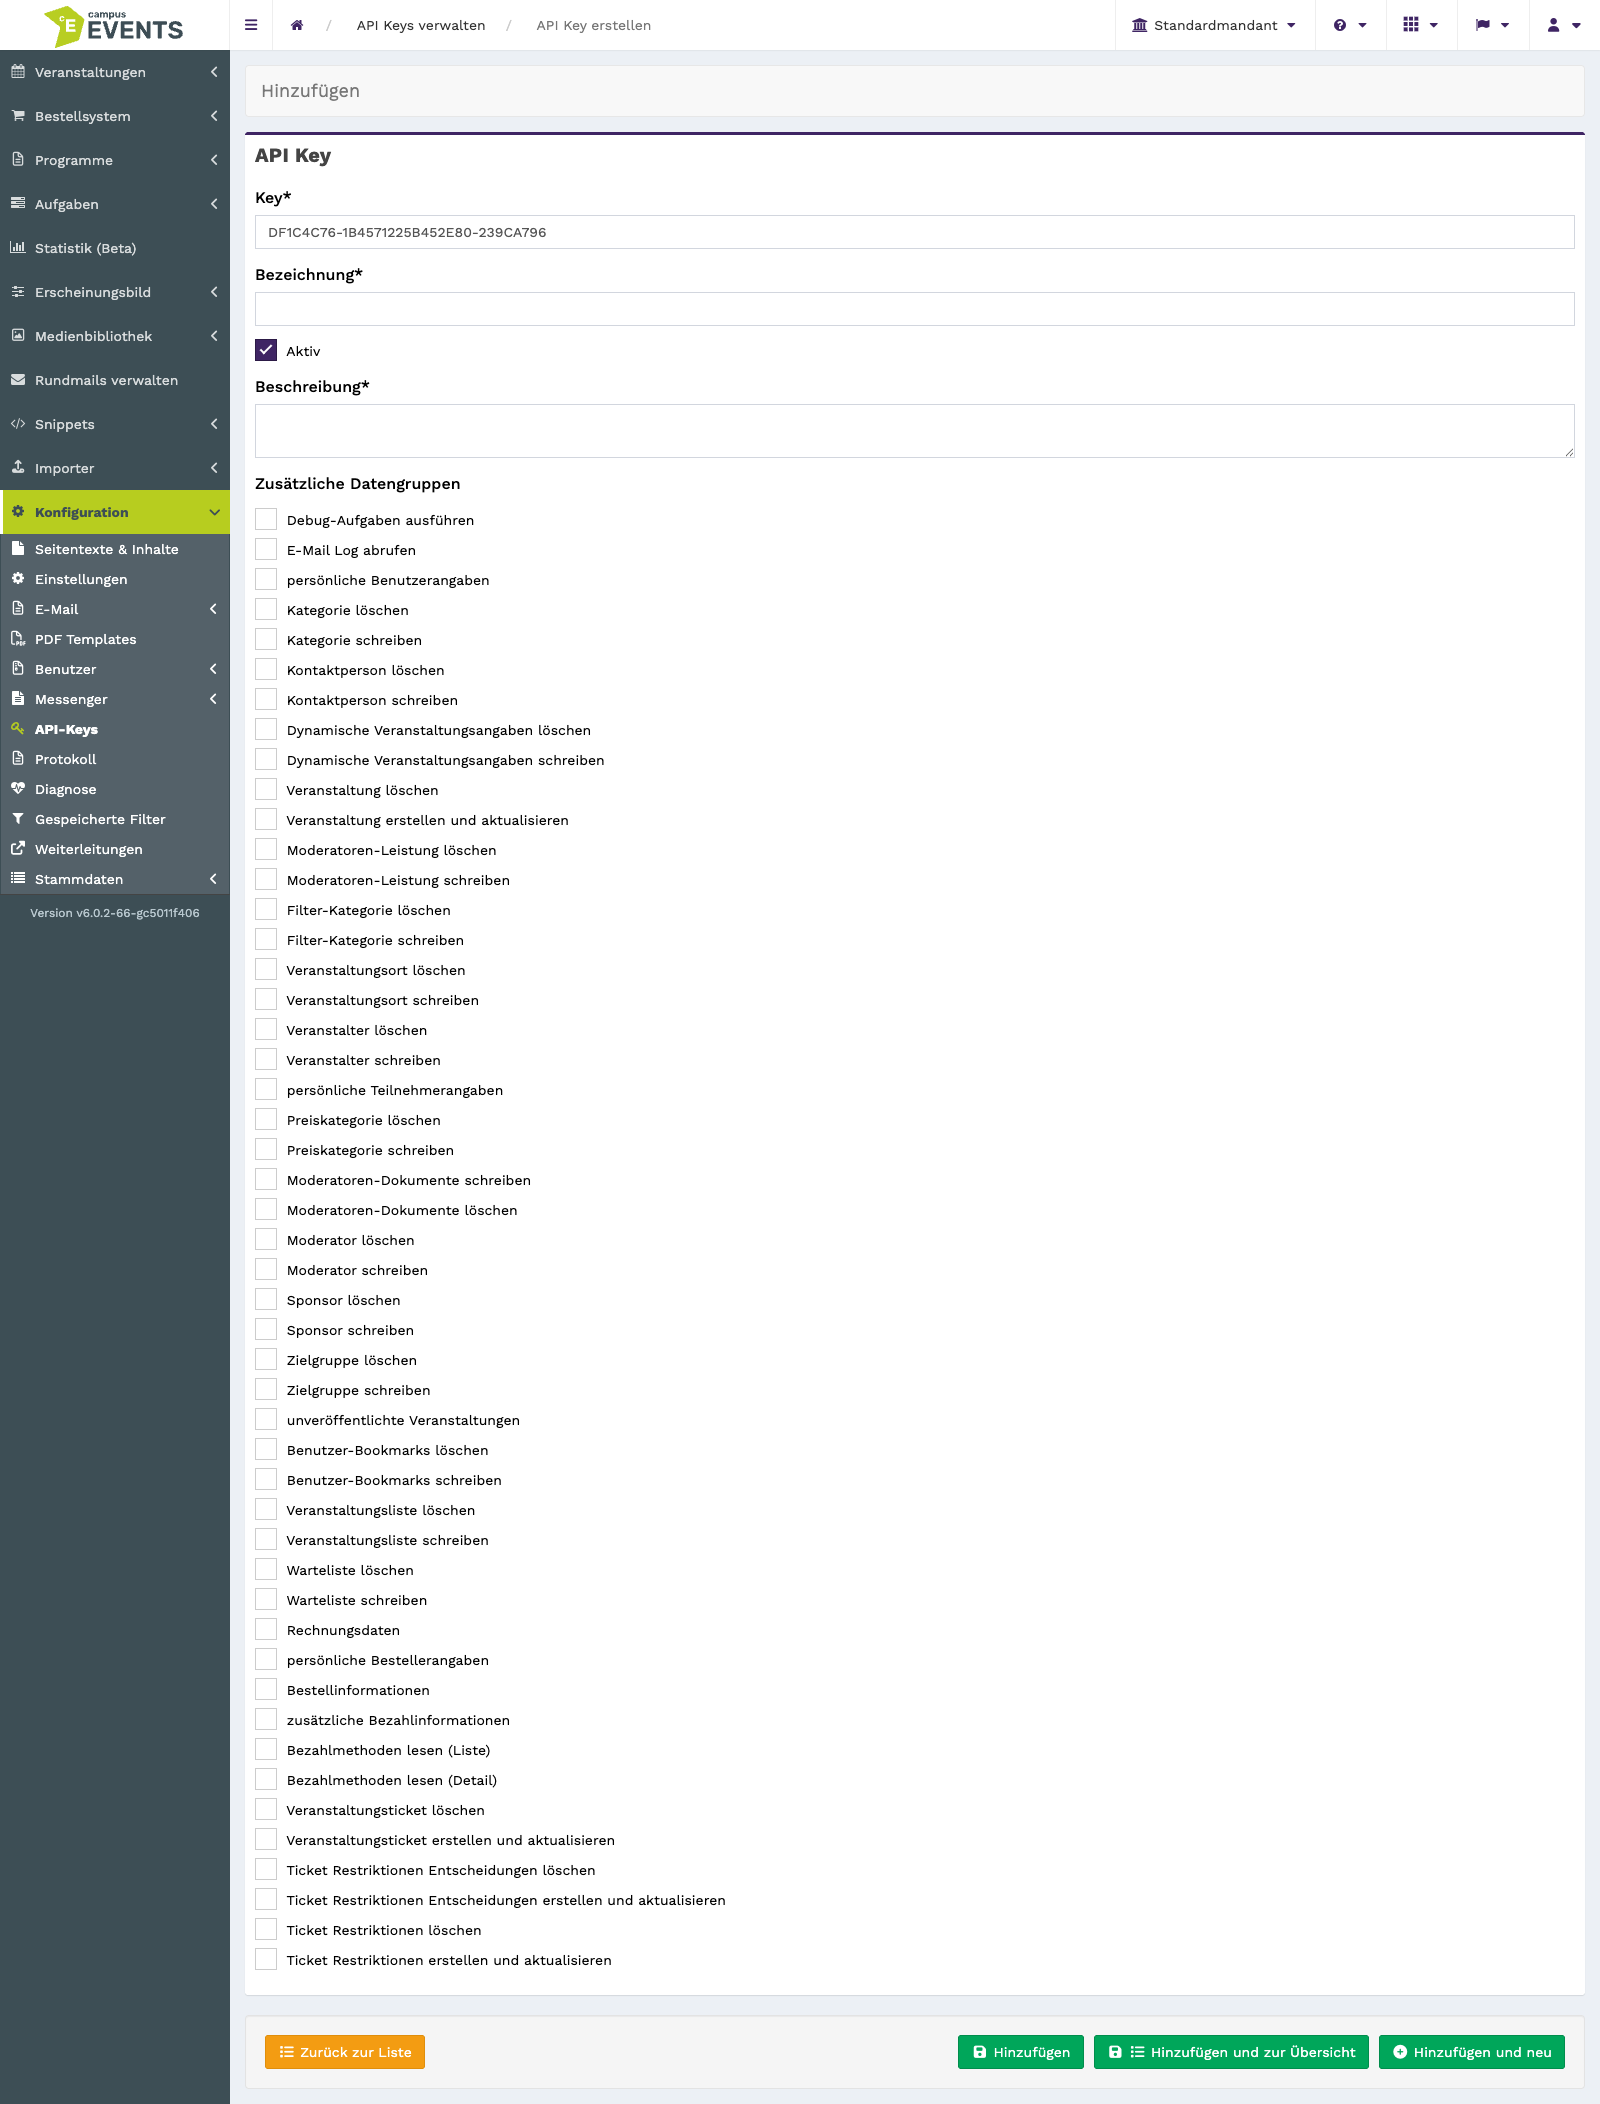The image size is (1600, 2104).
Task: Open PDF Templates in sidebar
Action: coord(115,639)
